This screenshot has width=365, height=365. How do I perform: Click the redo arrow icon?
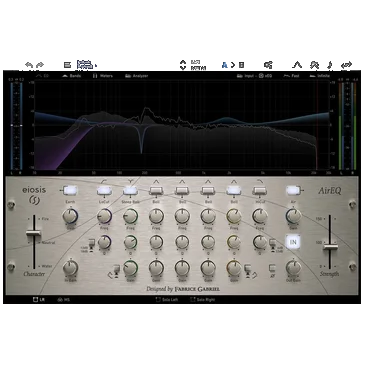click(x=40, y=65)
